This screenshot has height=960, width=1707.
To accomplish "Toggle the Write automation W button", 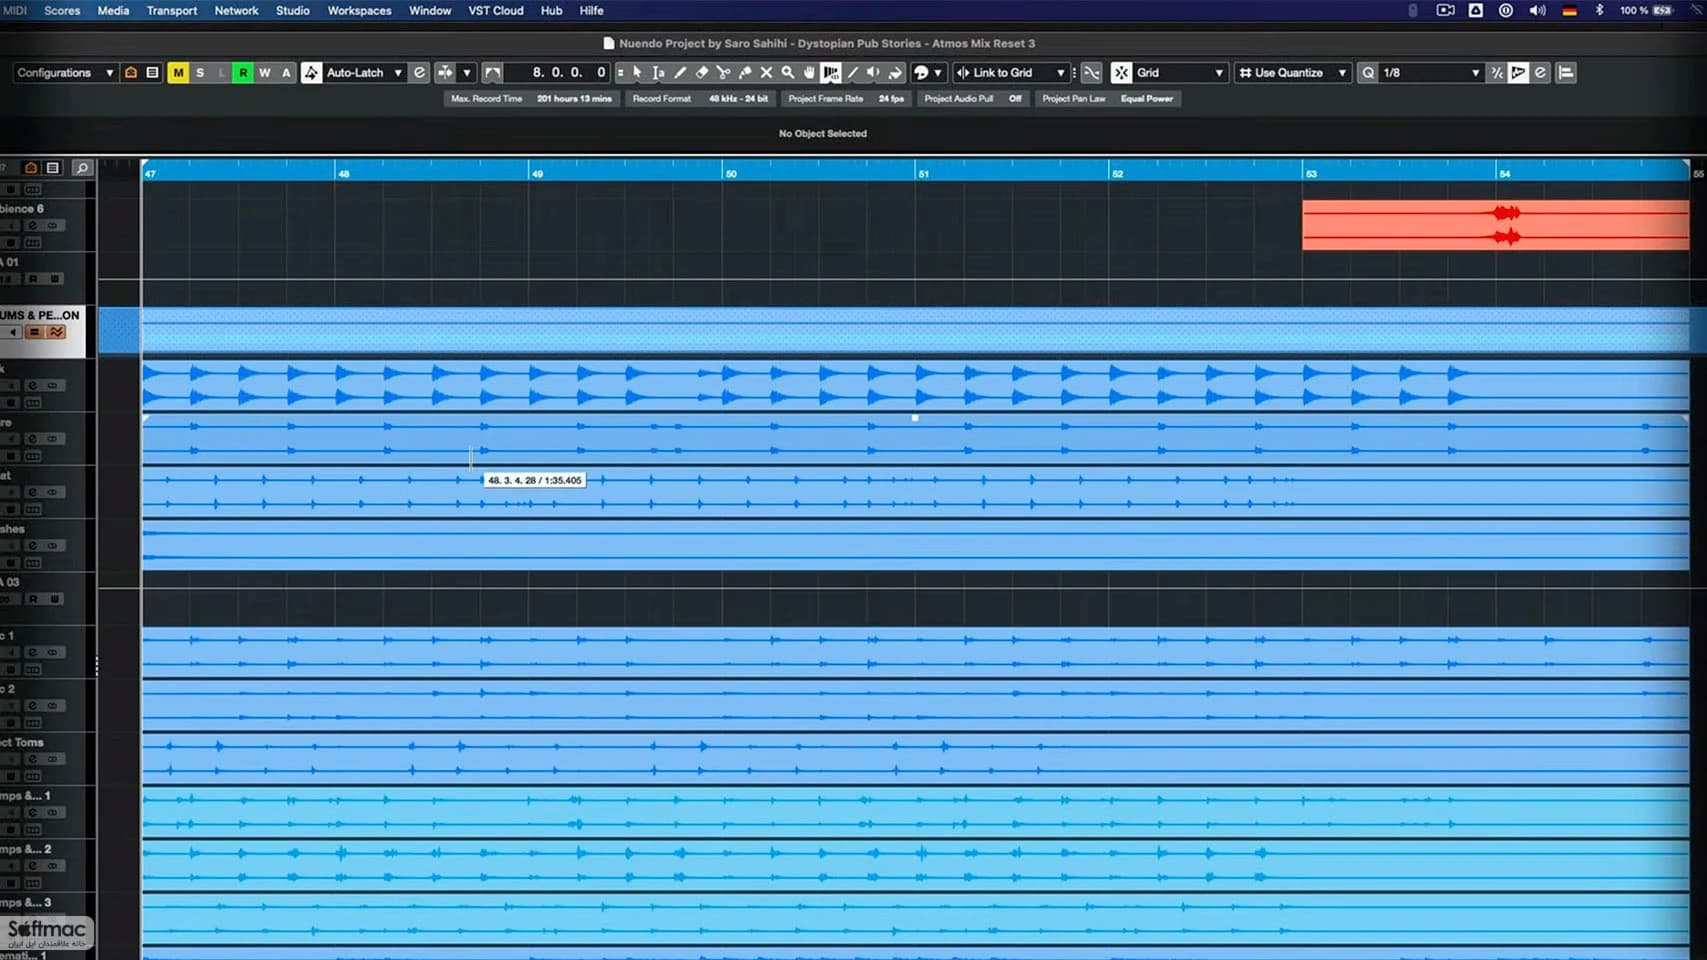I will 264,73.
